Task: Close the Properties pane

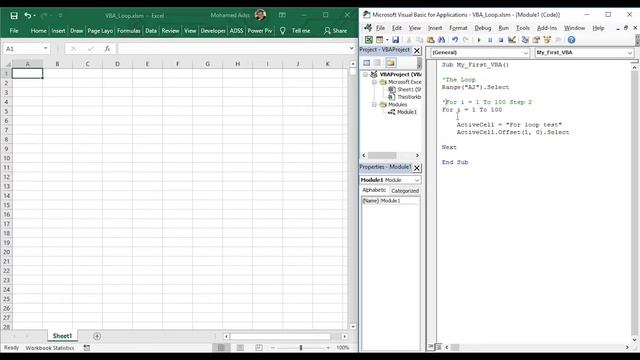Action: pyautogui.click(x=417, y=168)
